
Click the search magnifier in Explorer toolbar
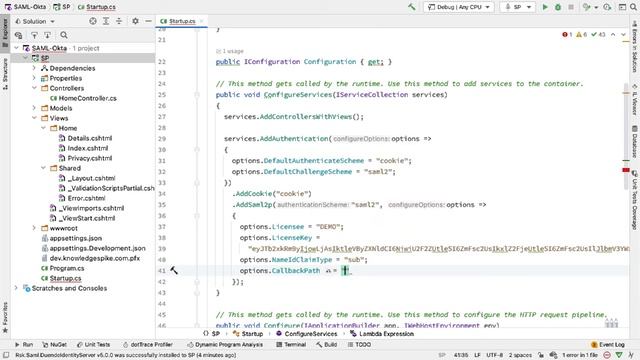coord(64,35)
